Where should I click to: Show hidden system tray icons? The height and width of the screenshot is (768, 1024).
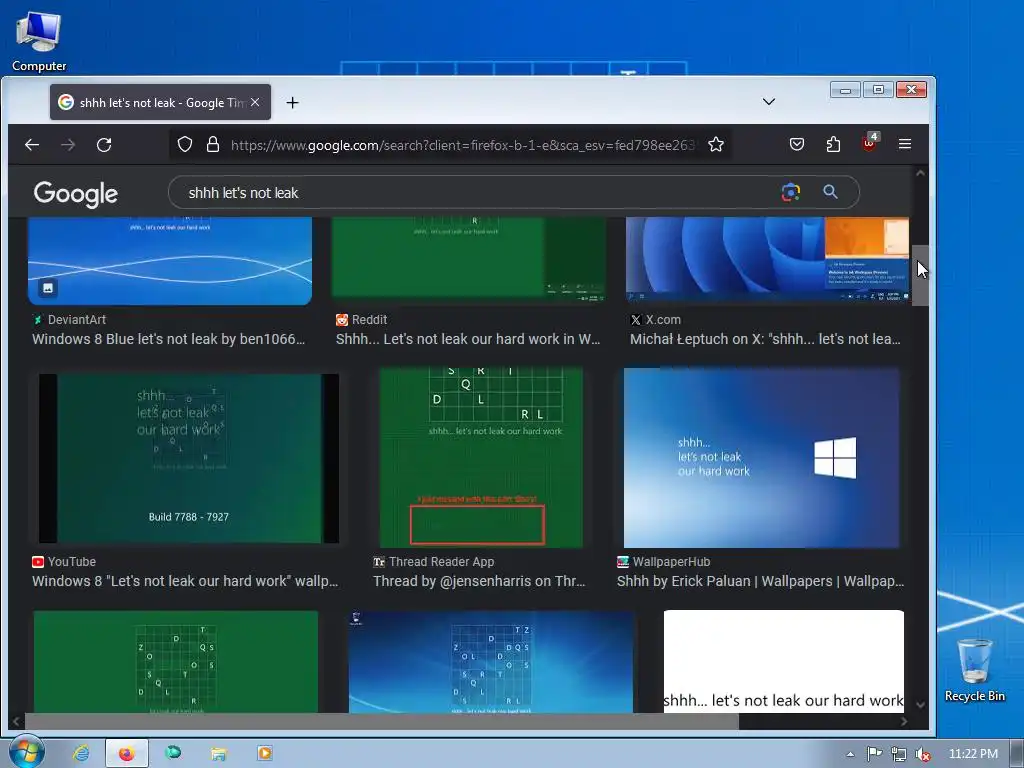(x=850, y=754)
